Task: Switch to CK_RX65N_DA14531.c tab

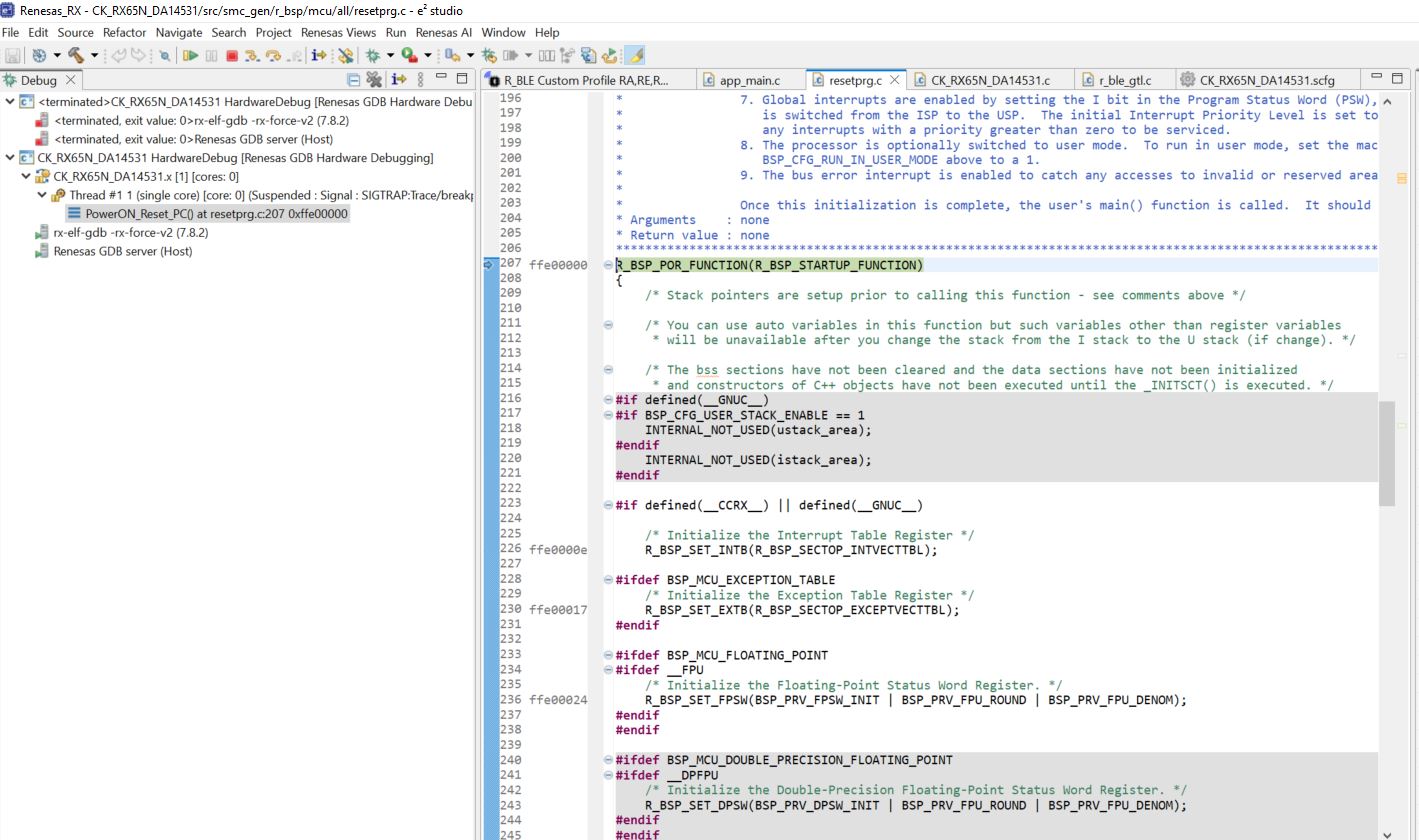Action: (989, 80)
